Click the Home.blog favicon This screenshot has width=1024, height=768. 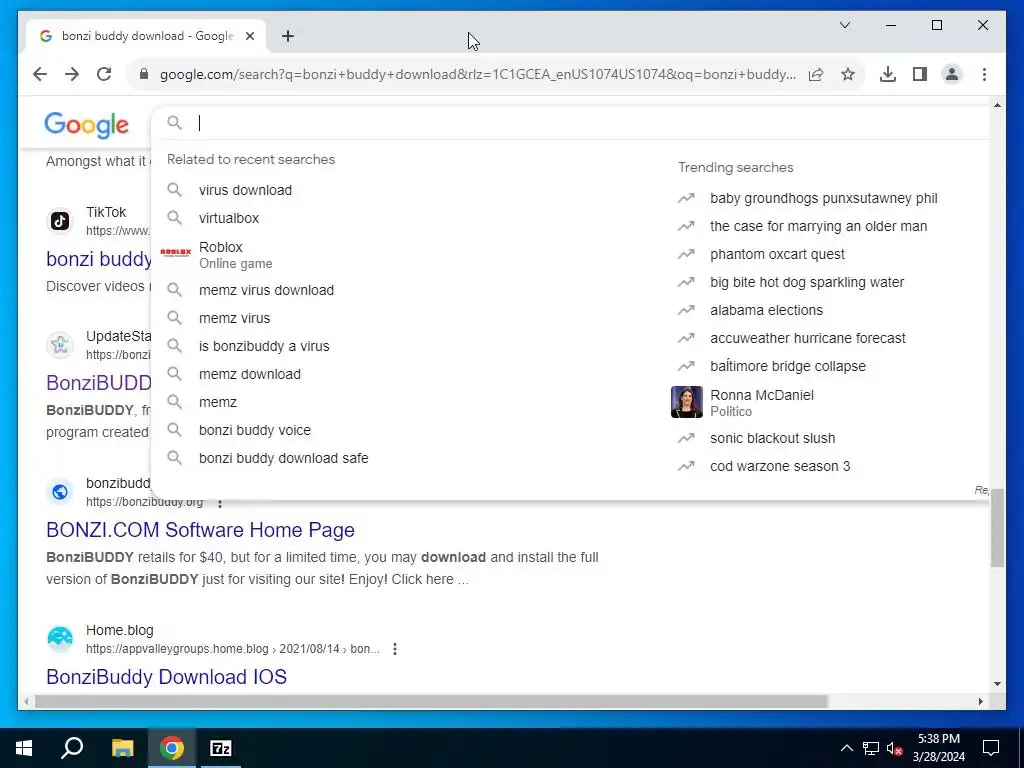click(x=60, y=639)
